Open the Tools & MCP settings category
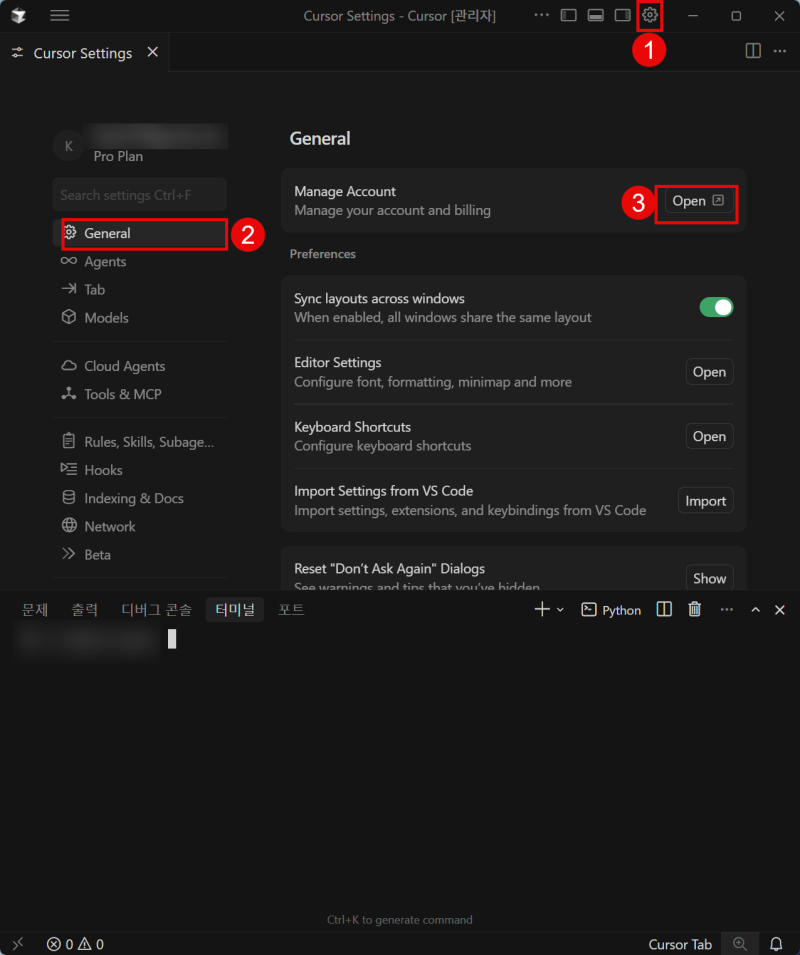This screenshot has width=800, height=955. (139, 394)
